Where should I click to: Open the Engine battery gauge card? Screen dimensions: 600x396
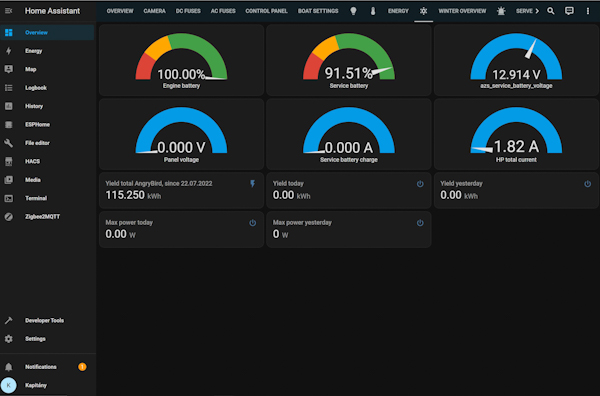[x=181, y=60]
